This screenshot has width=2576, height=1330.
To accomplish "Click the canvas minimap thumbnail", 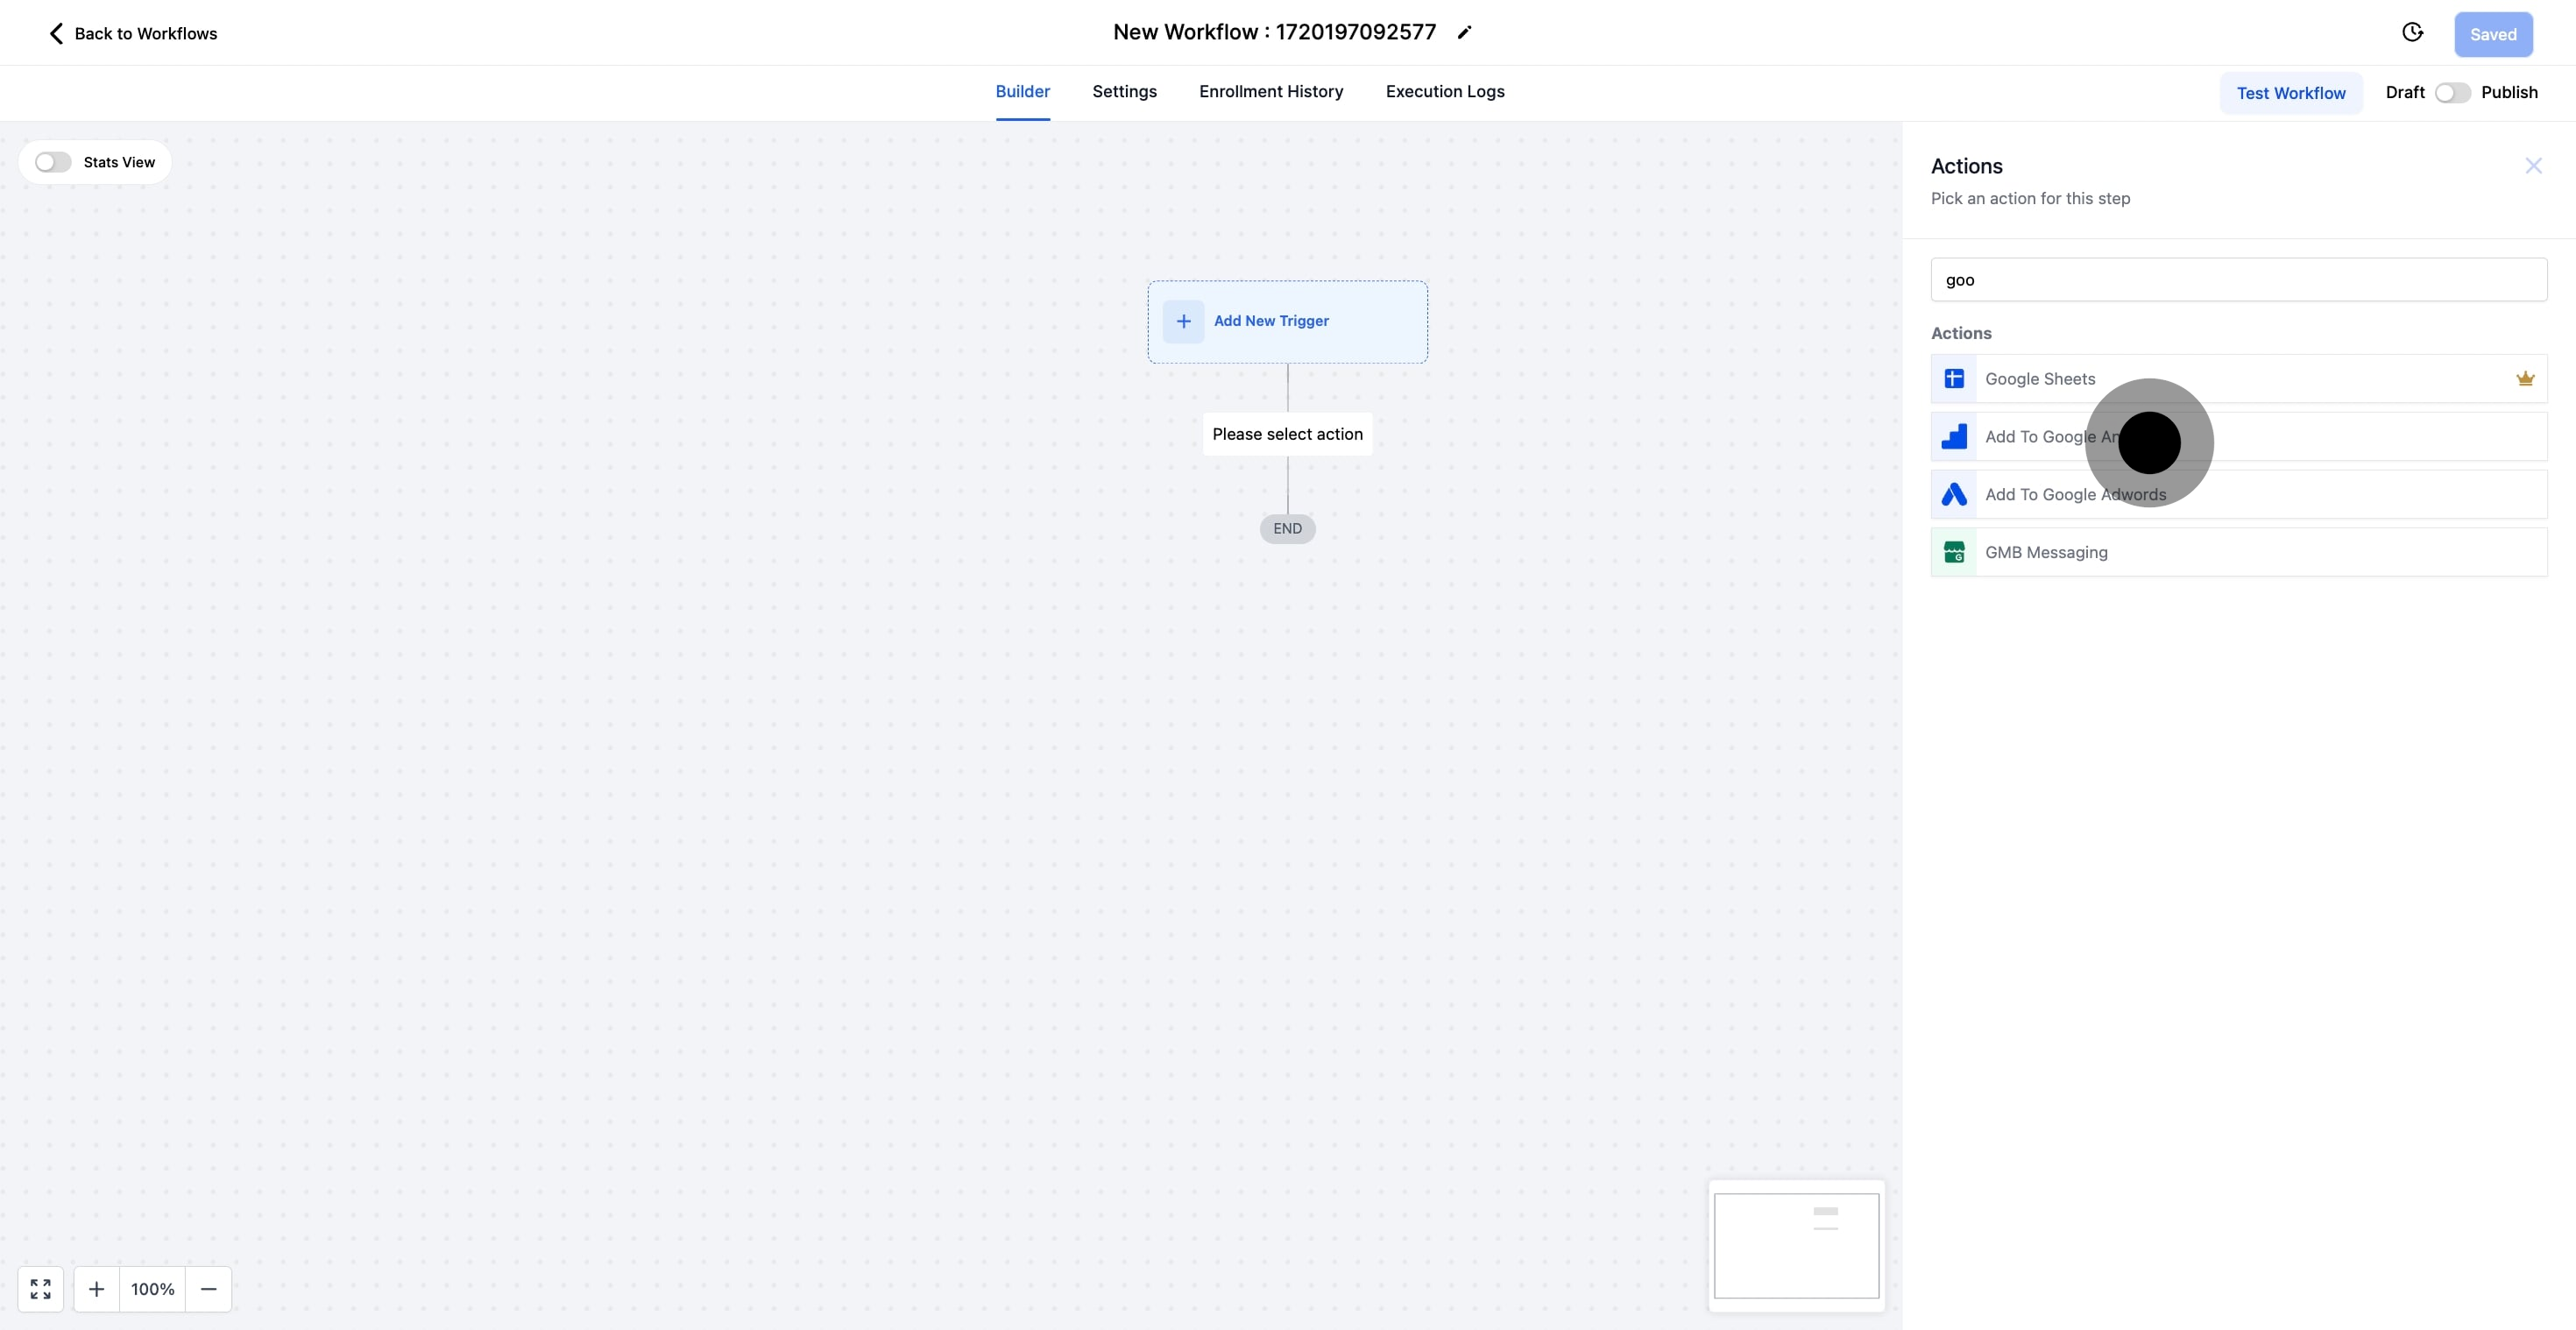I will click(x=1796, y=1245).
